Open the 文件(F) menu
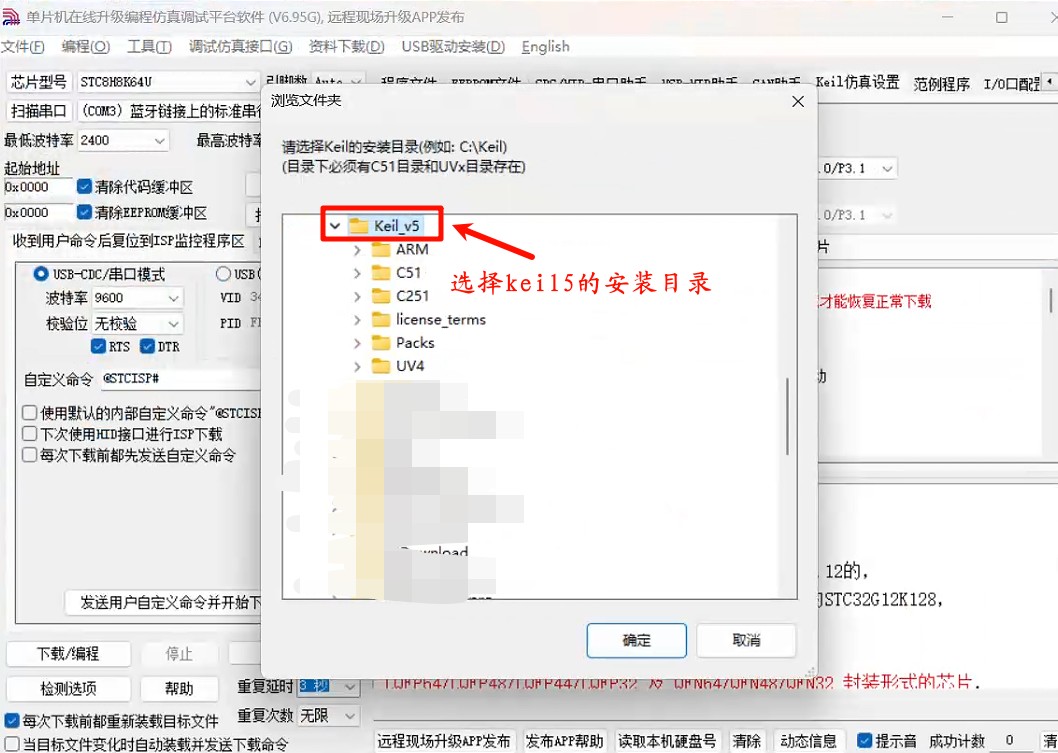1058x753 pixels. (22, 47)
